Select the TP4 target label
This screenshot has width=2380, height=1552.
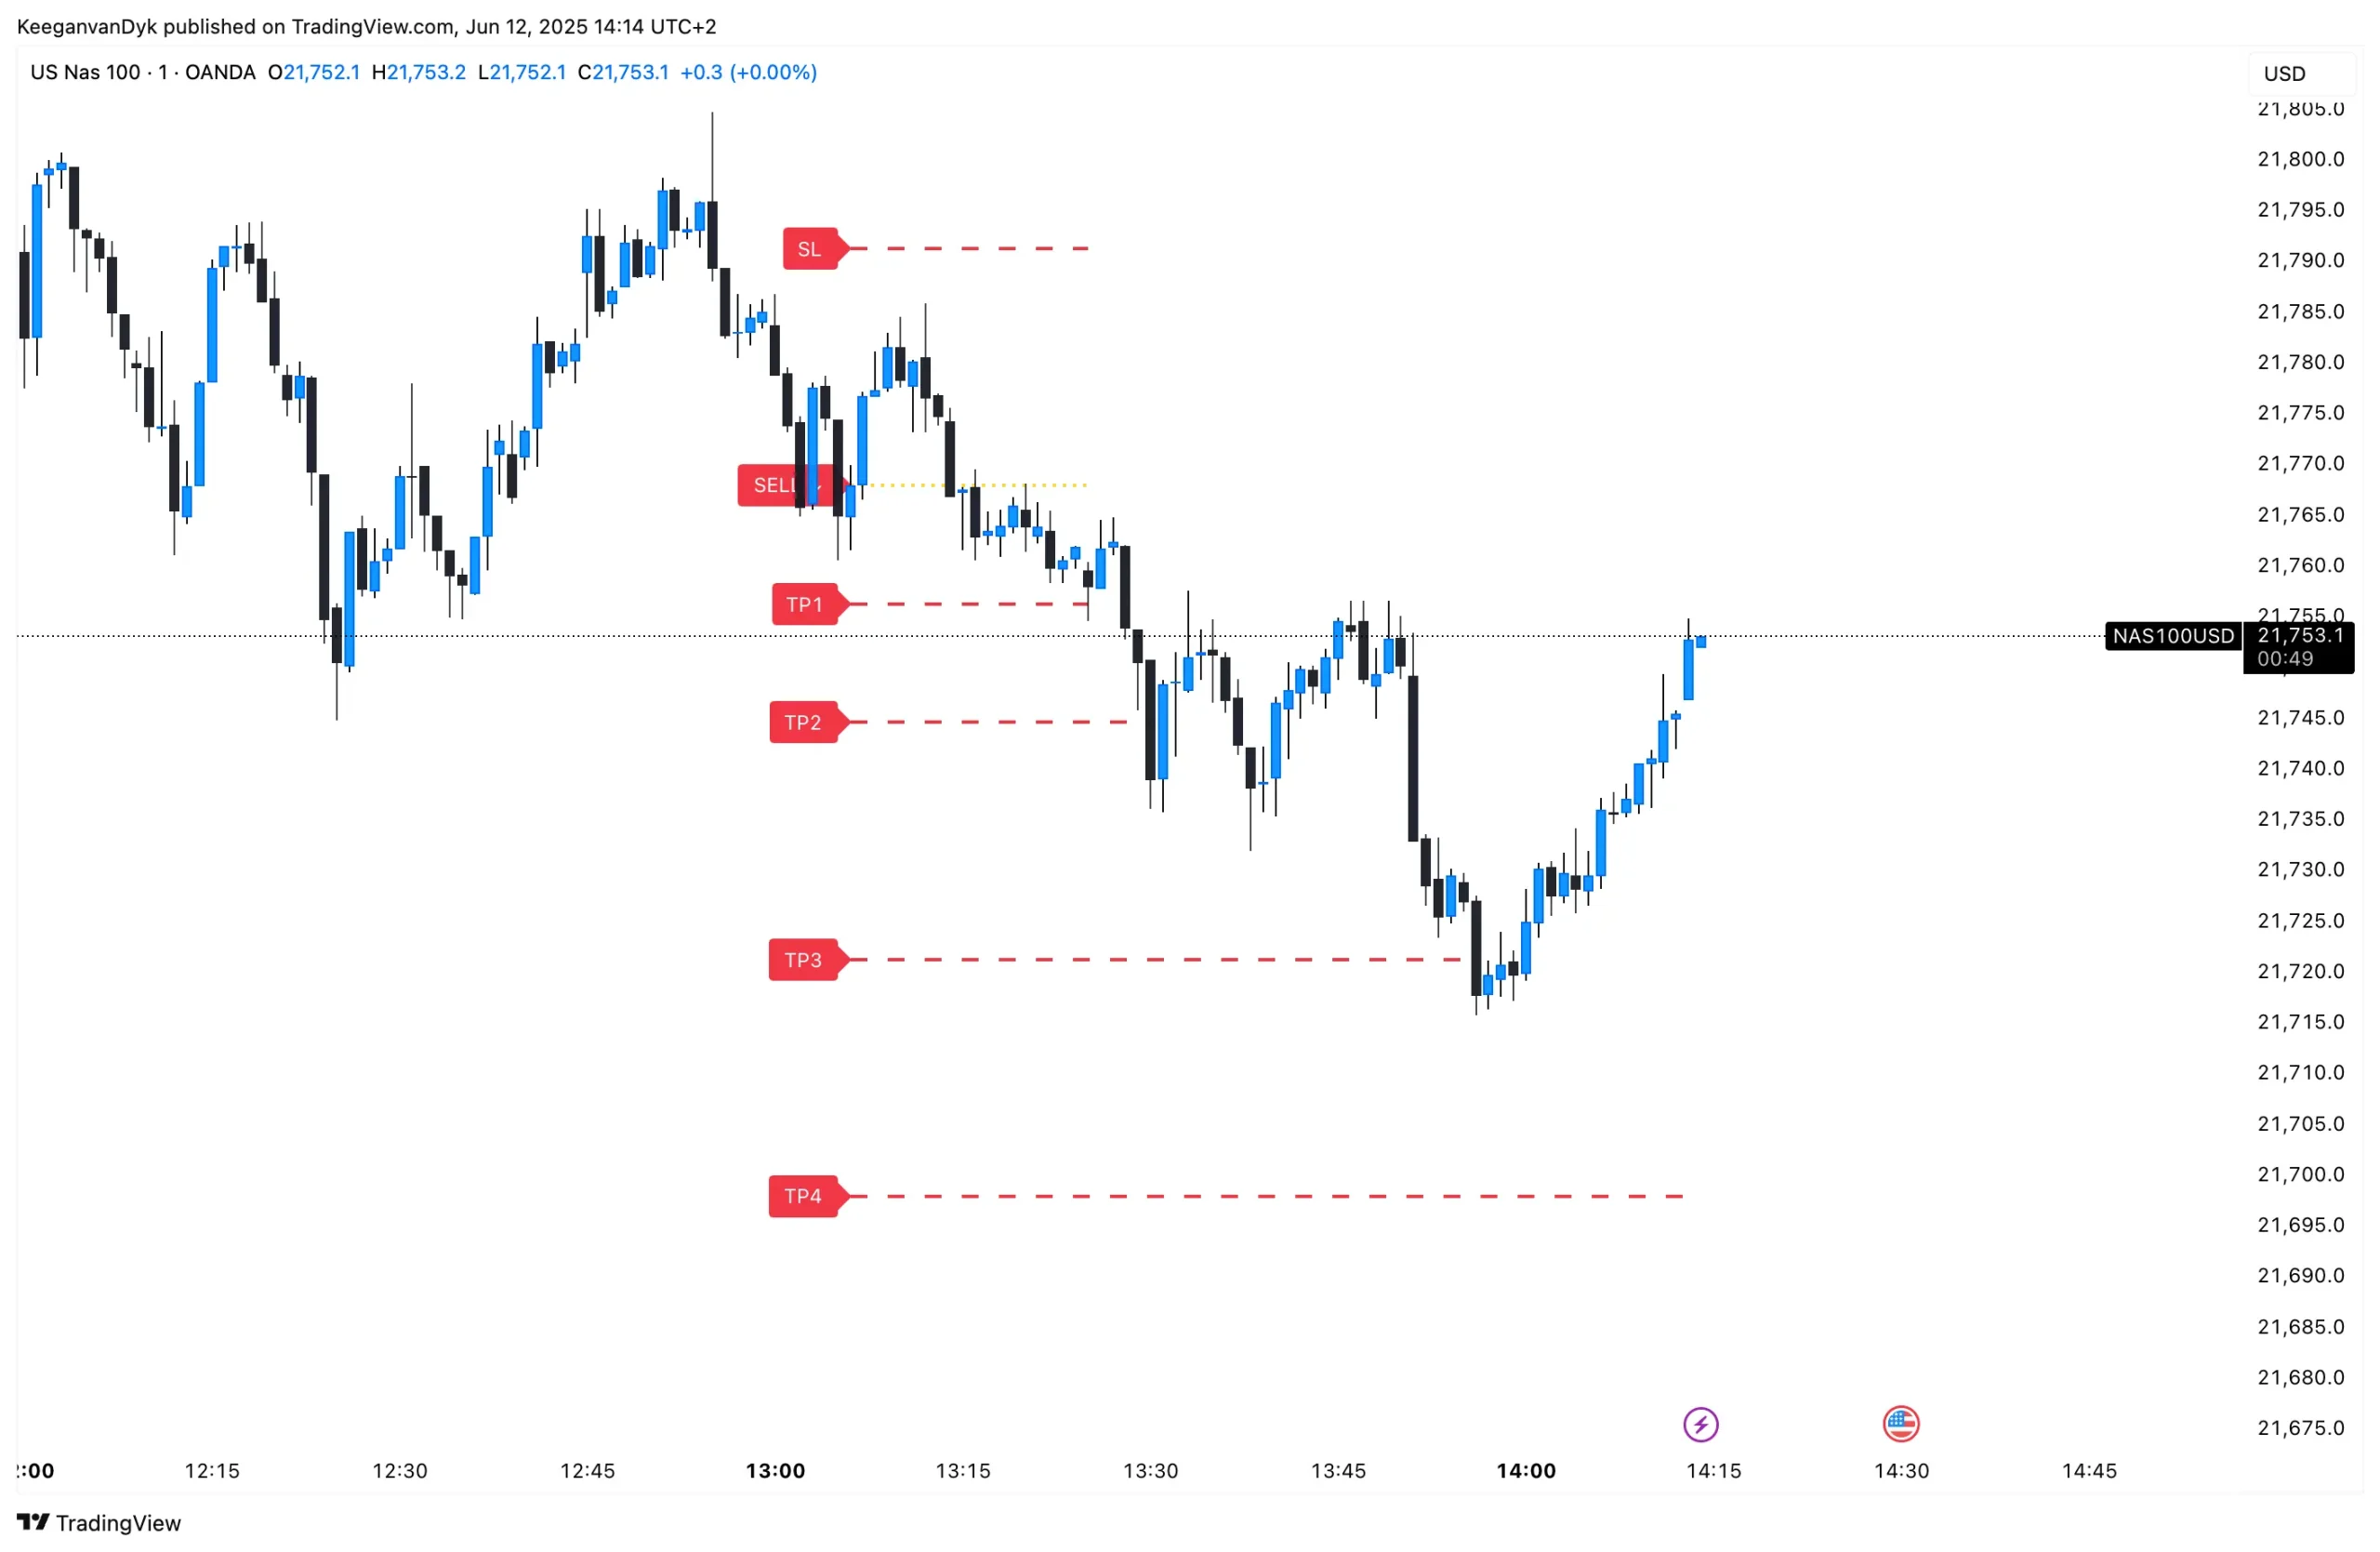[803, 1196]
